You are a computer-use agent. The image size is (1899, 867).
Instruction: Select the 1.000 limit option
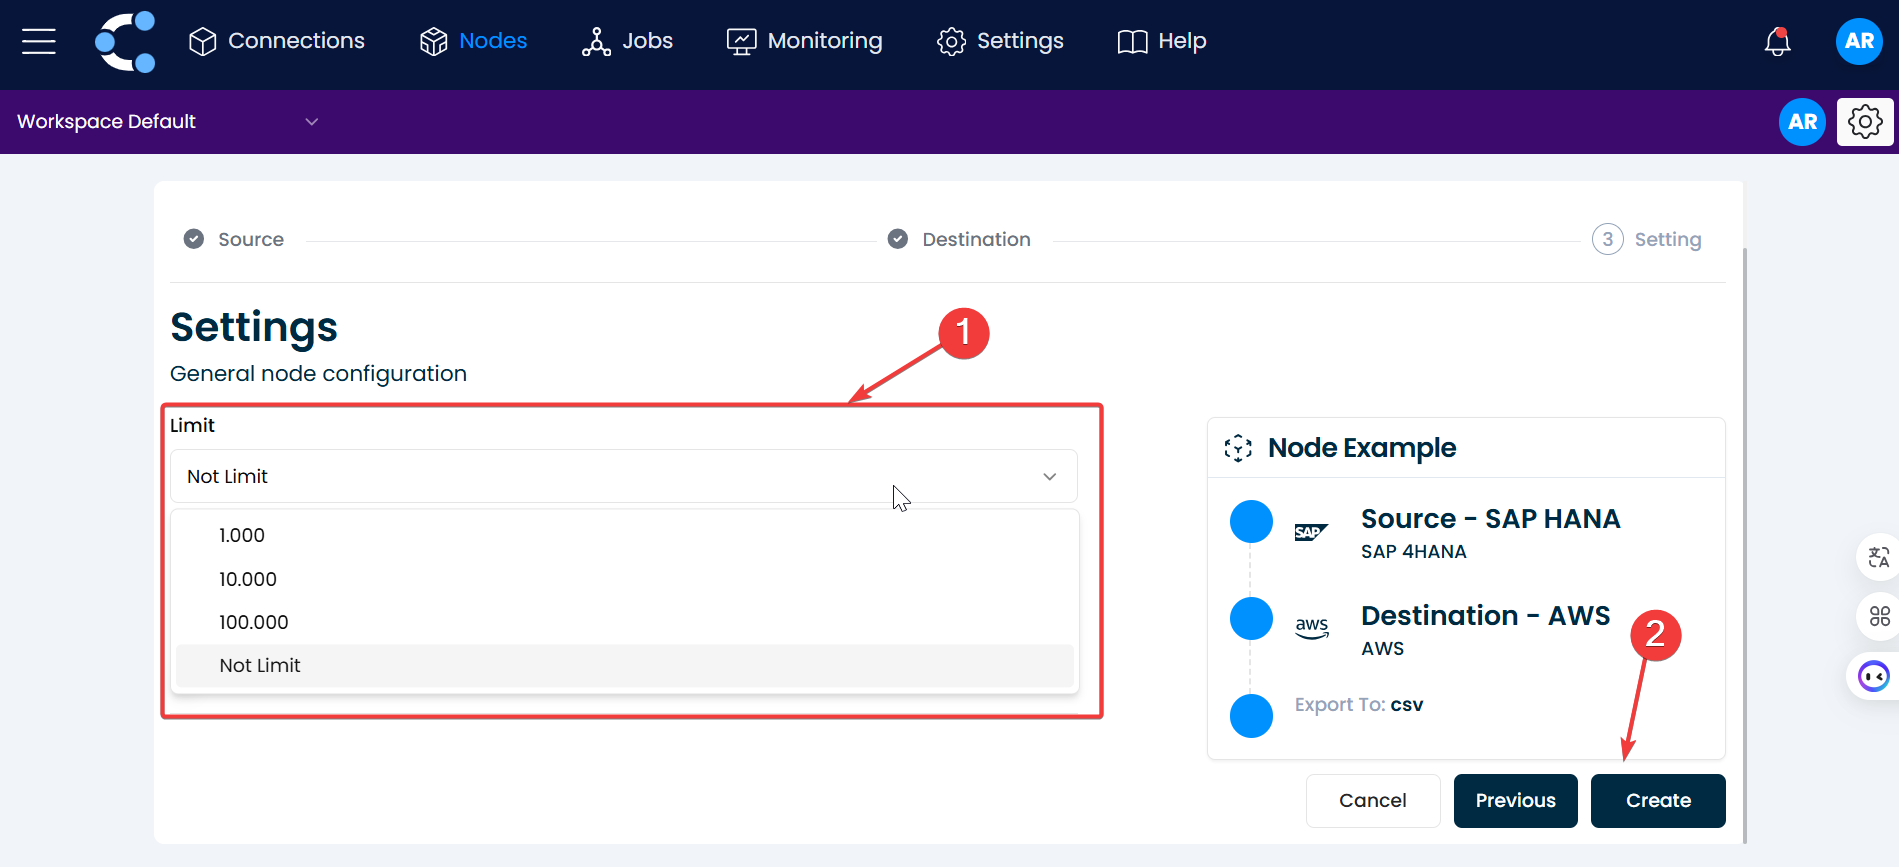(242, 536)
